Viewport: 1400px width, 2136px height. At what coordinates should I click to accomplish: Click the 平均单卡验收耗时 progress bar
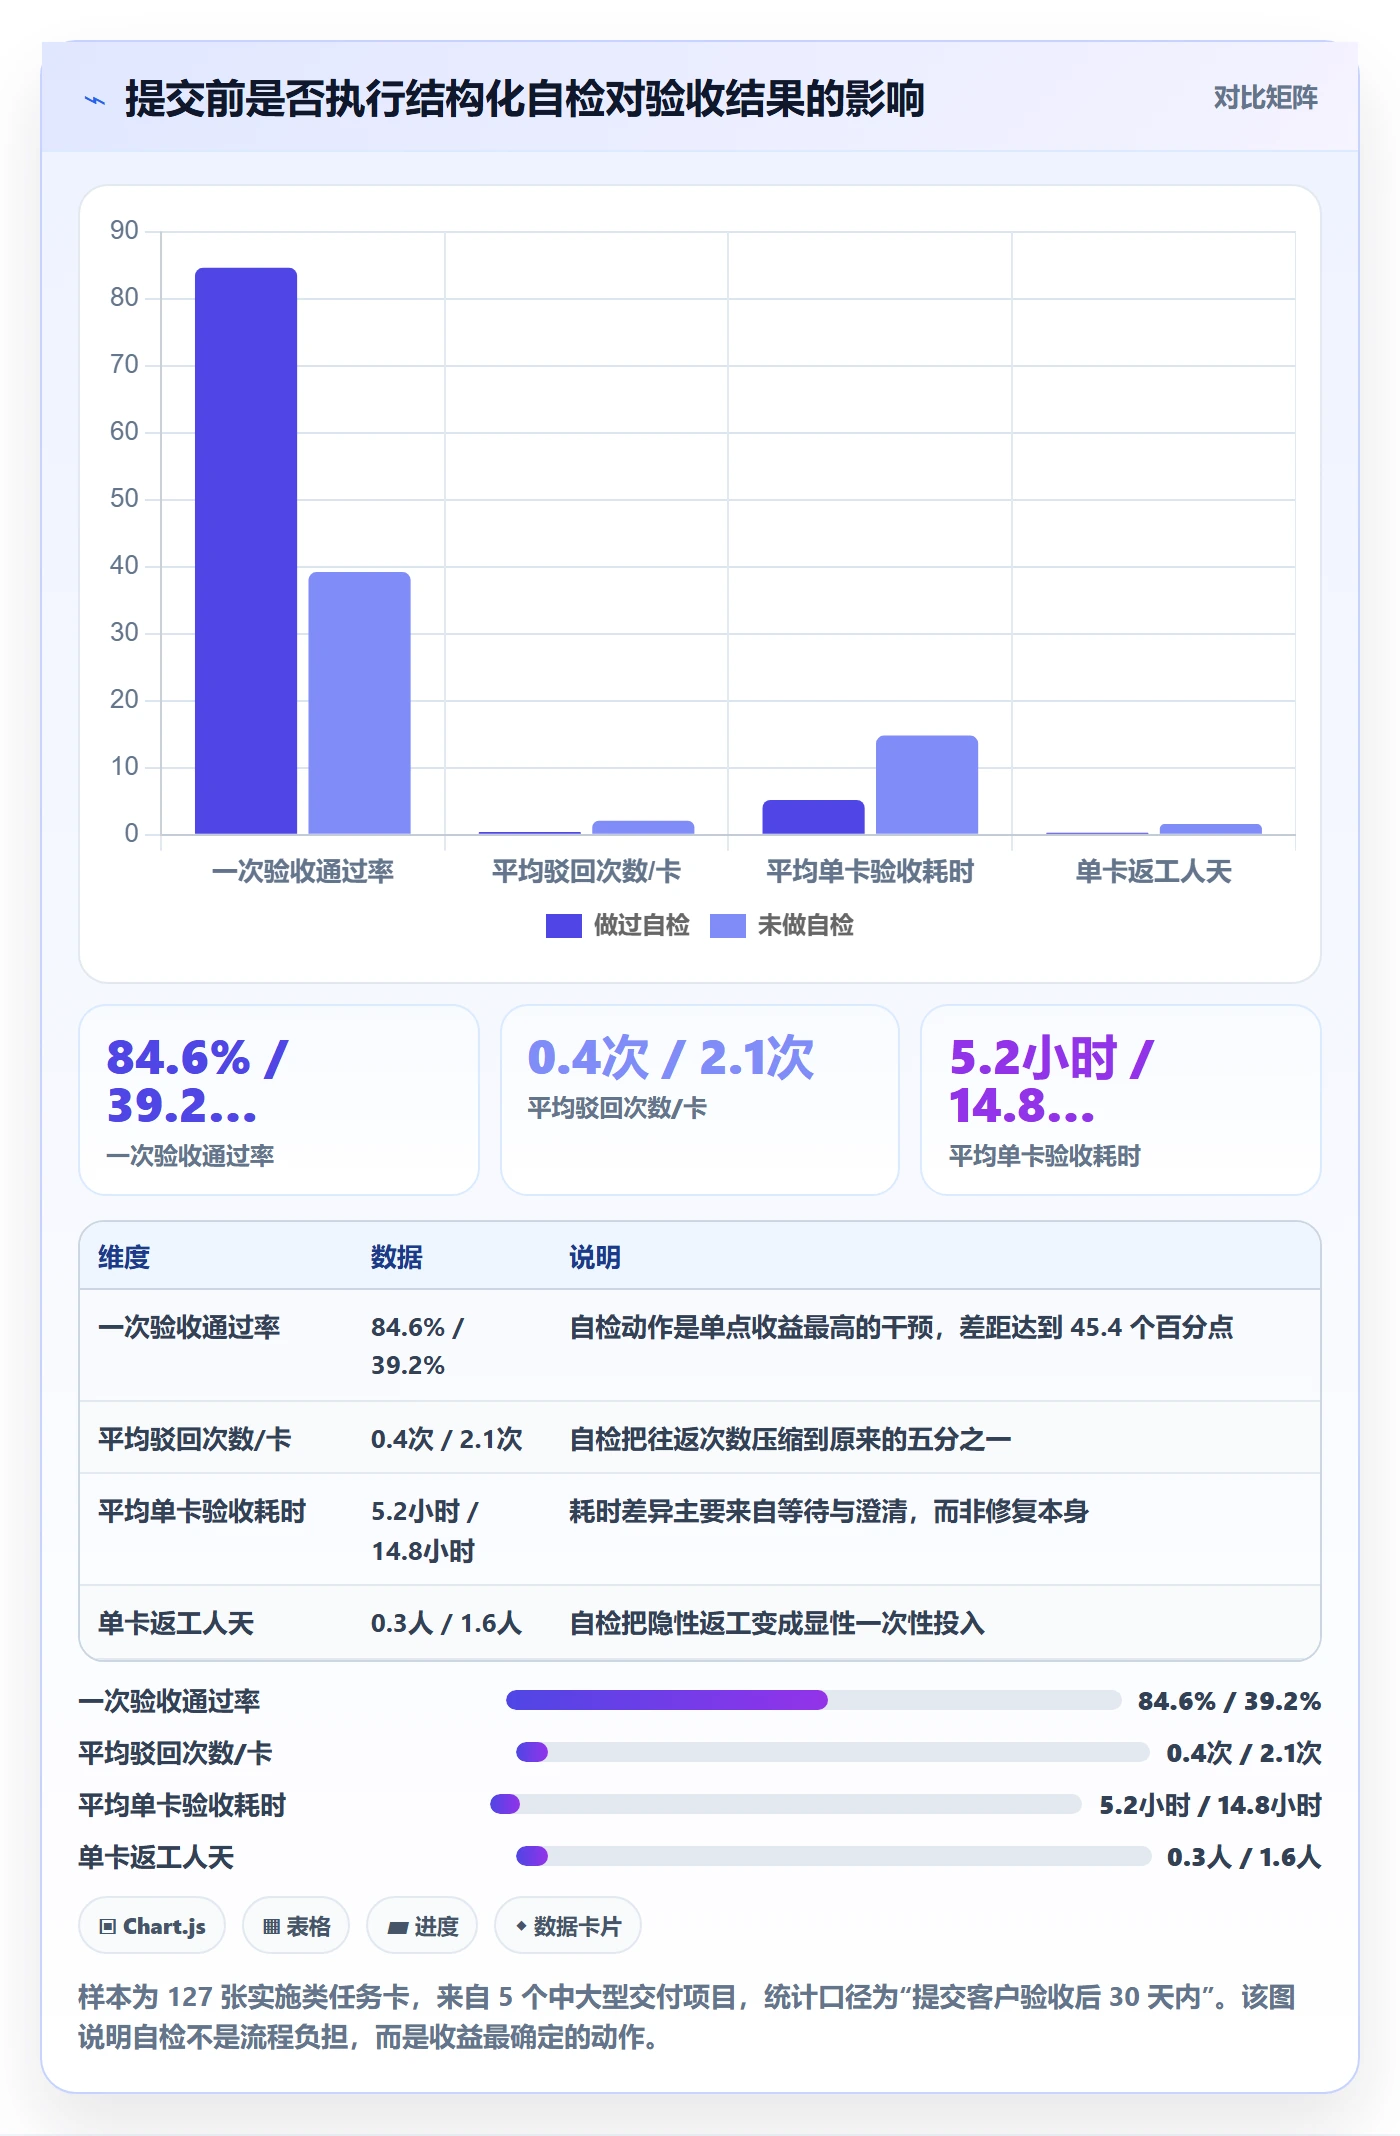785,1804
